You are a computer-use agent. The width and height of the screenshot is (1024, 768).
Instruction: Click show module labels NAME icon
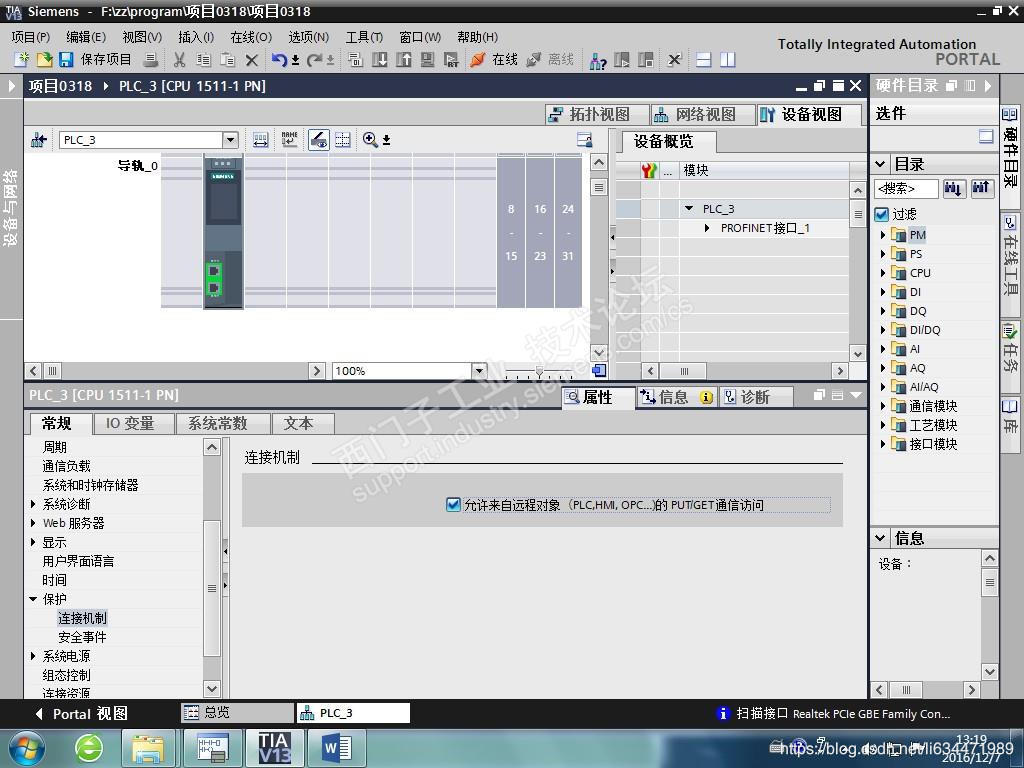click(289, 140)
